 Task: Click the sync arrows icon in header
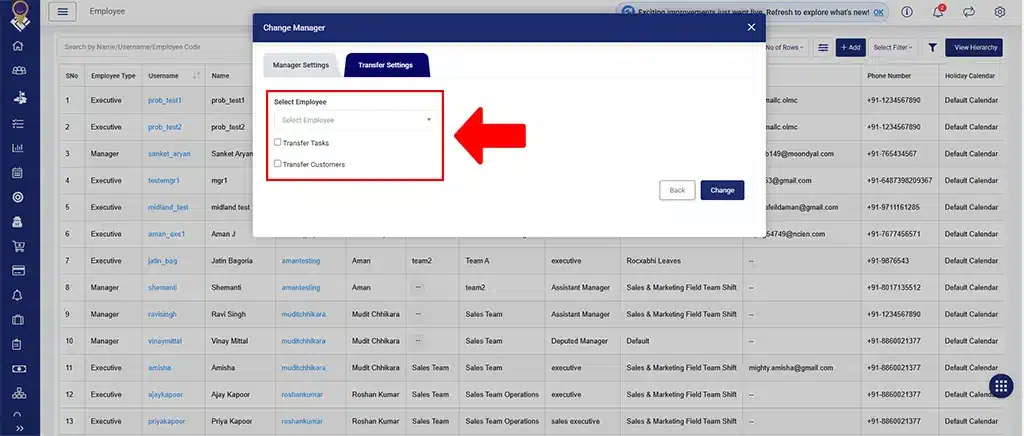coord(968,12)
